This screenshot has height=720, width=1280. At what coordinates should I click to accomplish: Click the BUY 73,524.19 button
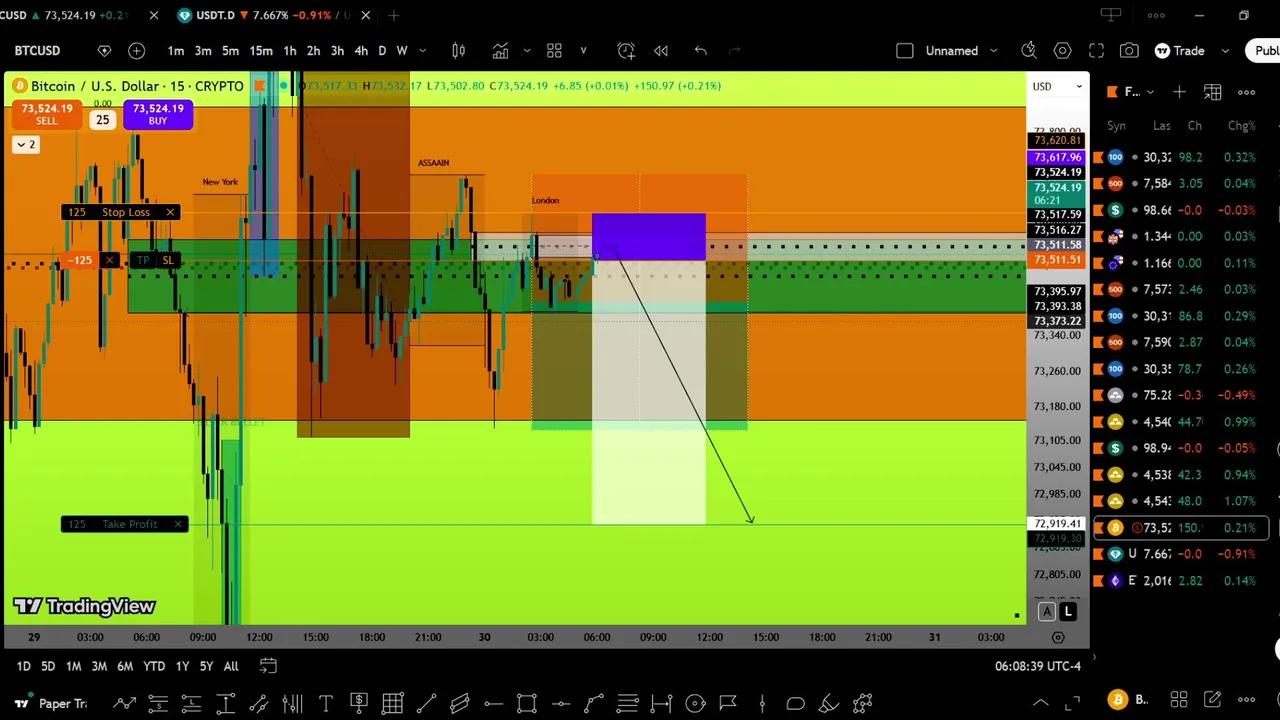(x=158, y=114)
